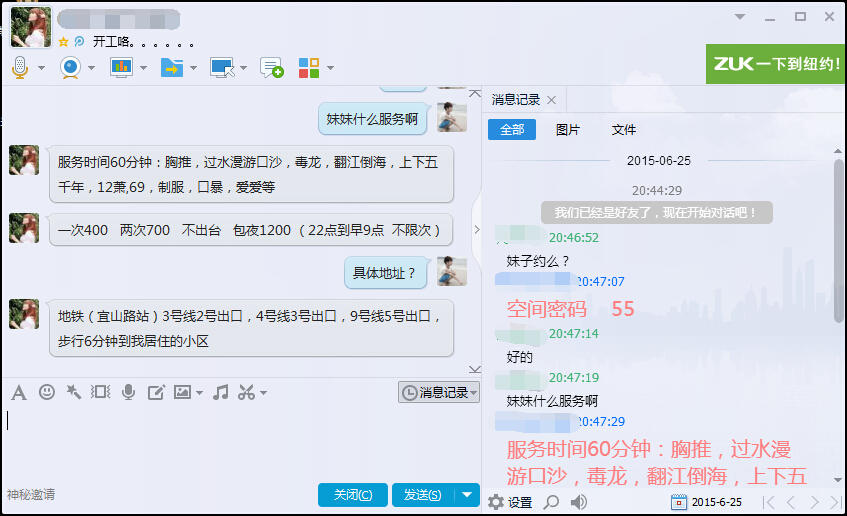Click the 发送(S) send button
Image resolution: width=847 pixels, height=516 pixels.
423,494
